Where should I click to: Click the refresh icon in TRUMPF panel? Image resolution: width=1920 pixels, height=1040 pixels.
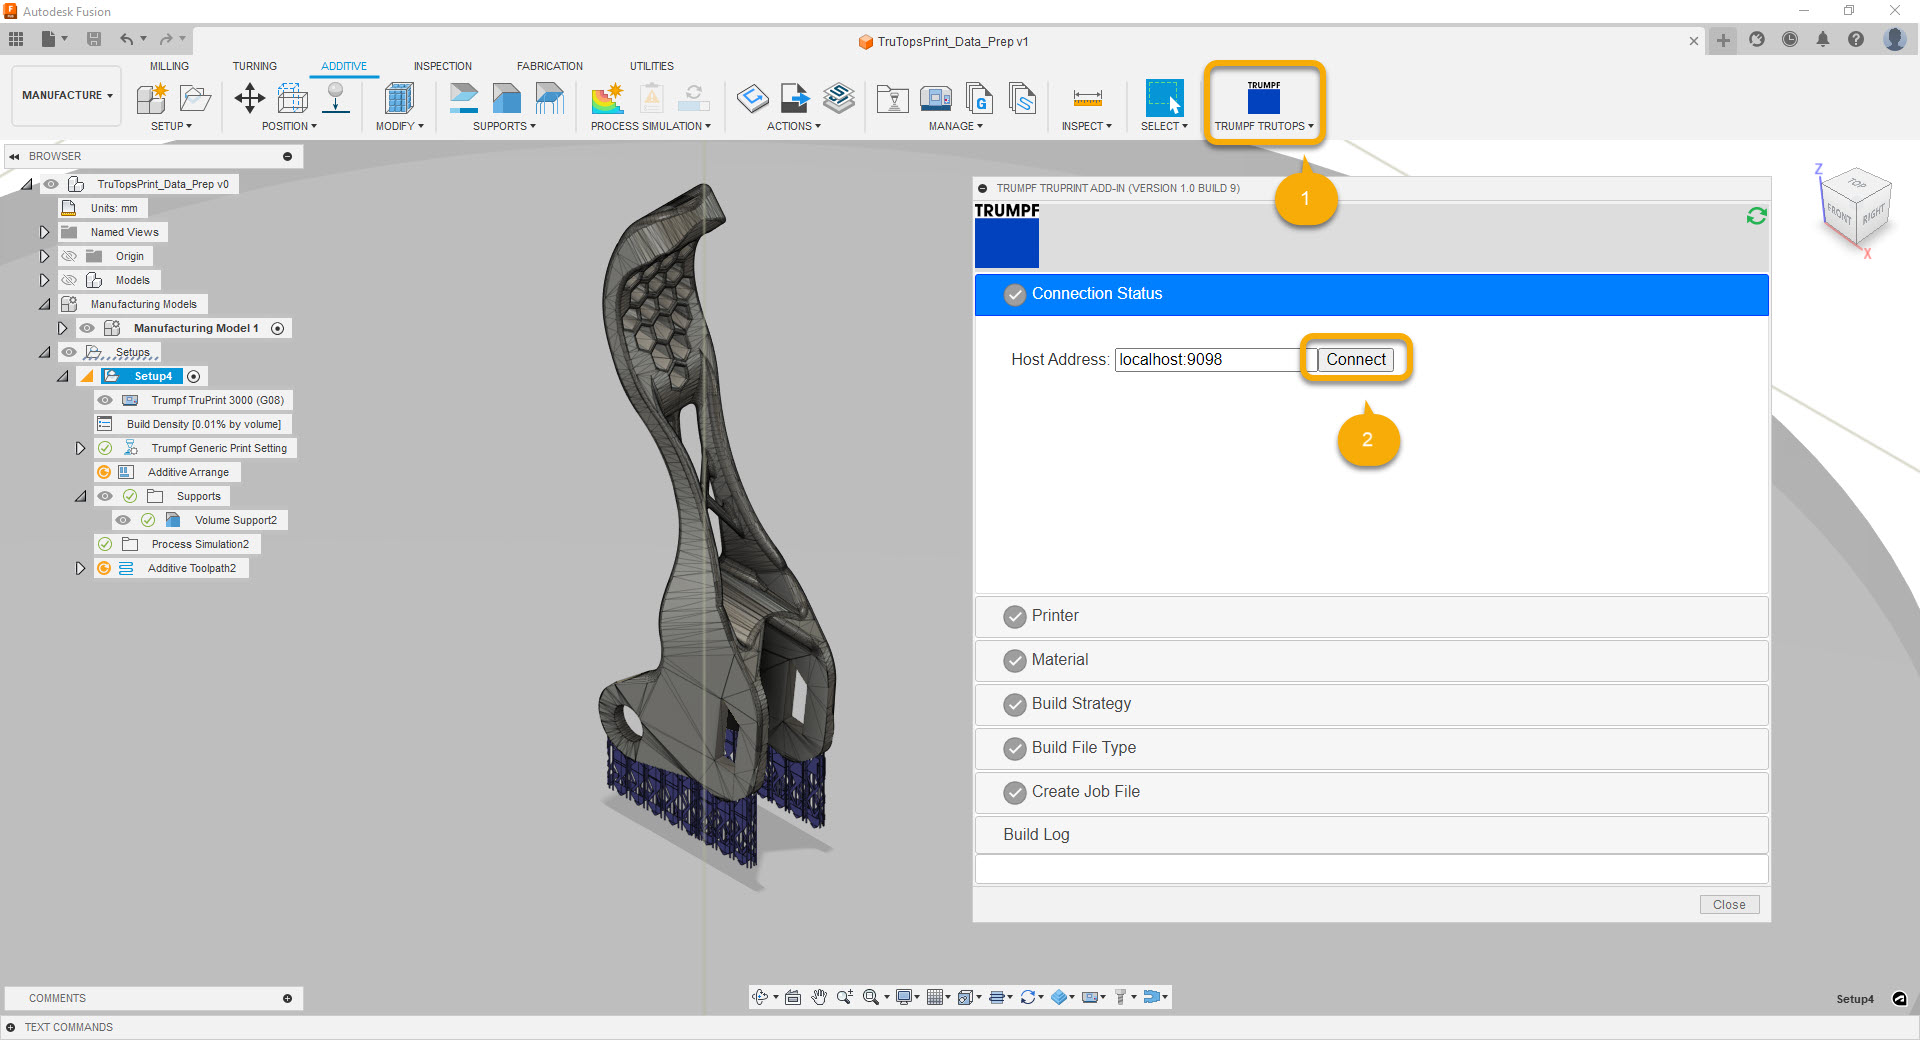(1756, 216)
